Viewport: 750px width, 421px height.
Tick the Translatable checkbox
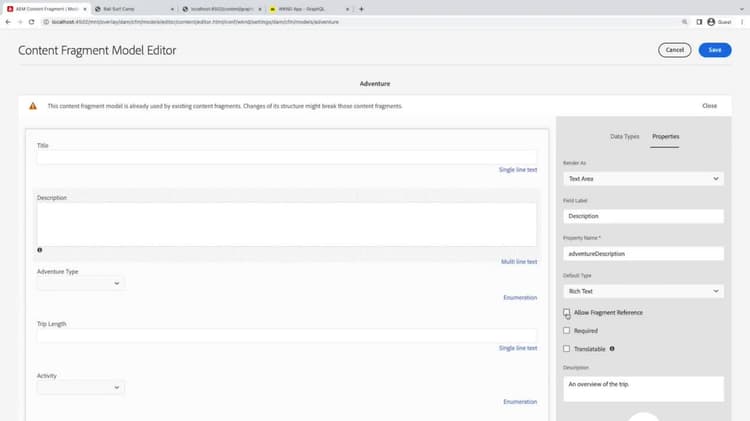click(x=566, y=349)
